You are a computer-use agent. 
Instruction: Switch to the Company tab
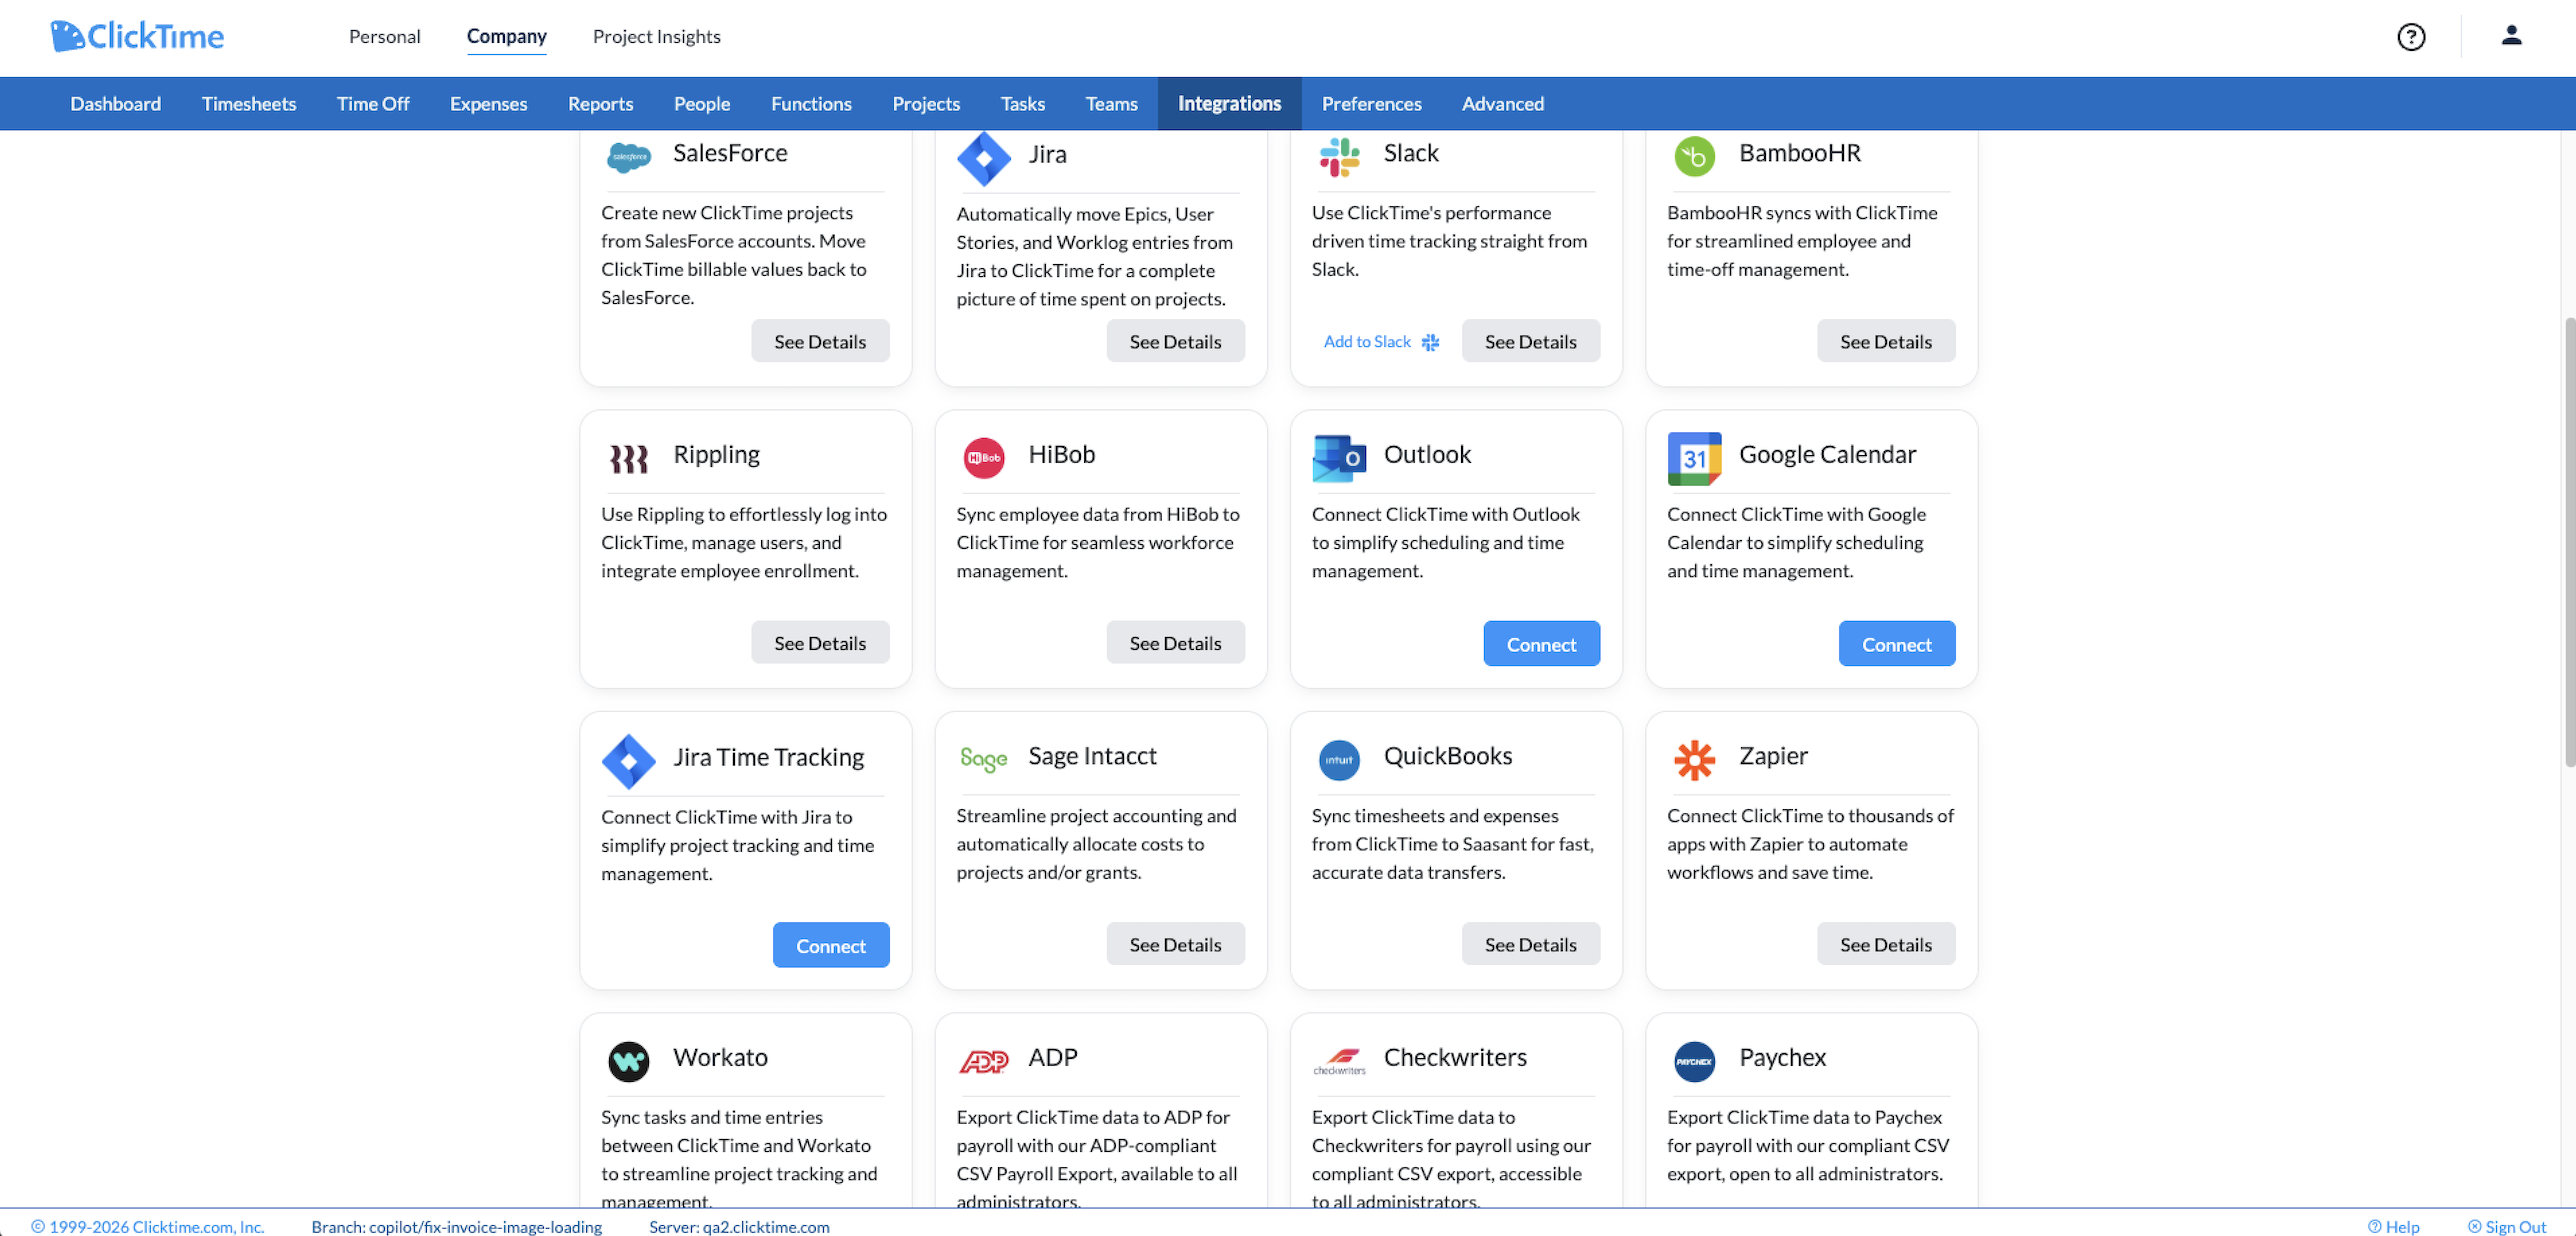point(507,36)
